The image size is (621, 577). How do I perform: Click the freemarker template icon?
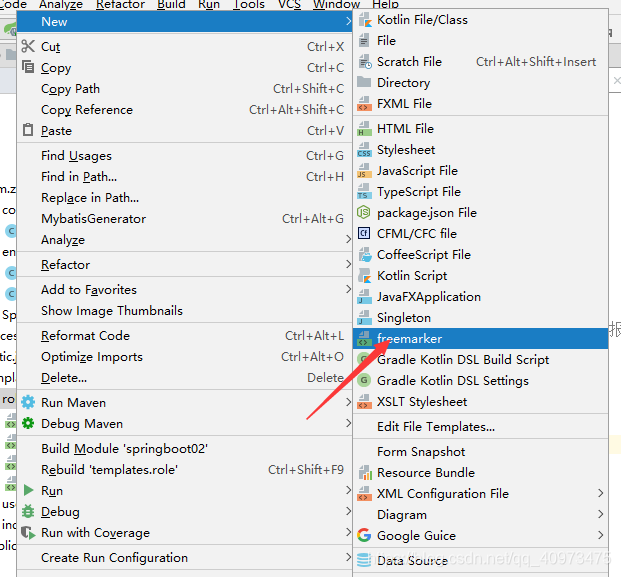[x=364, y=339]
